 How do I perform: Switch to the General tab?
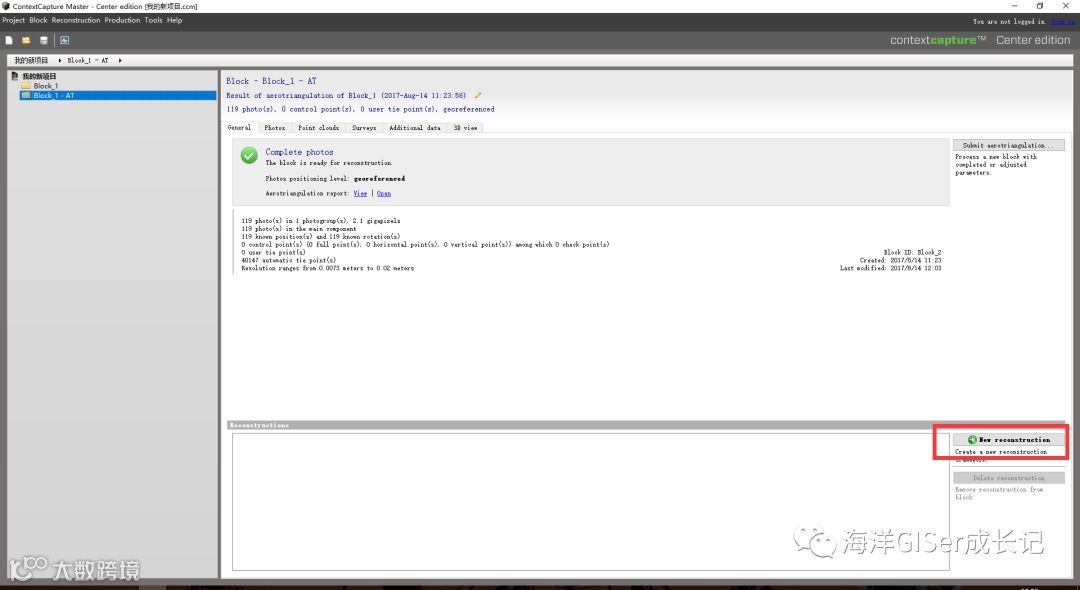click(x=239, y=127)
